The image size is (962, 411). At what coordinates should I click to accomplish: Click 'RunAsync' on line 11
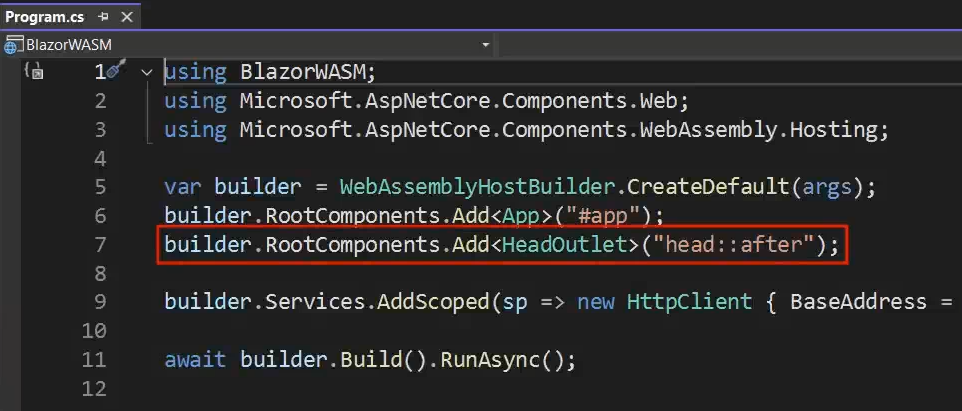tap(491, 359)
